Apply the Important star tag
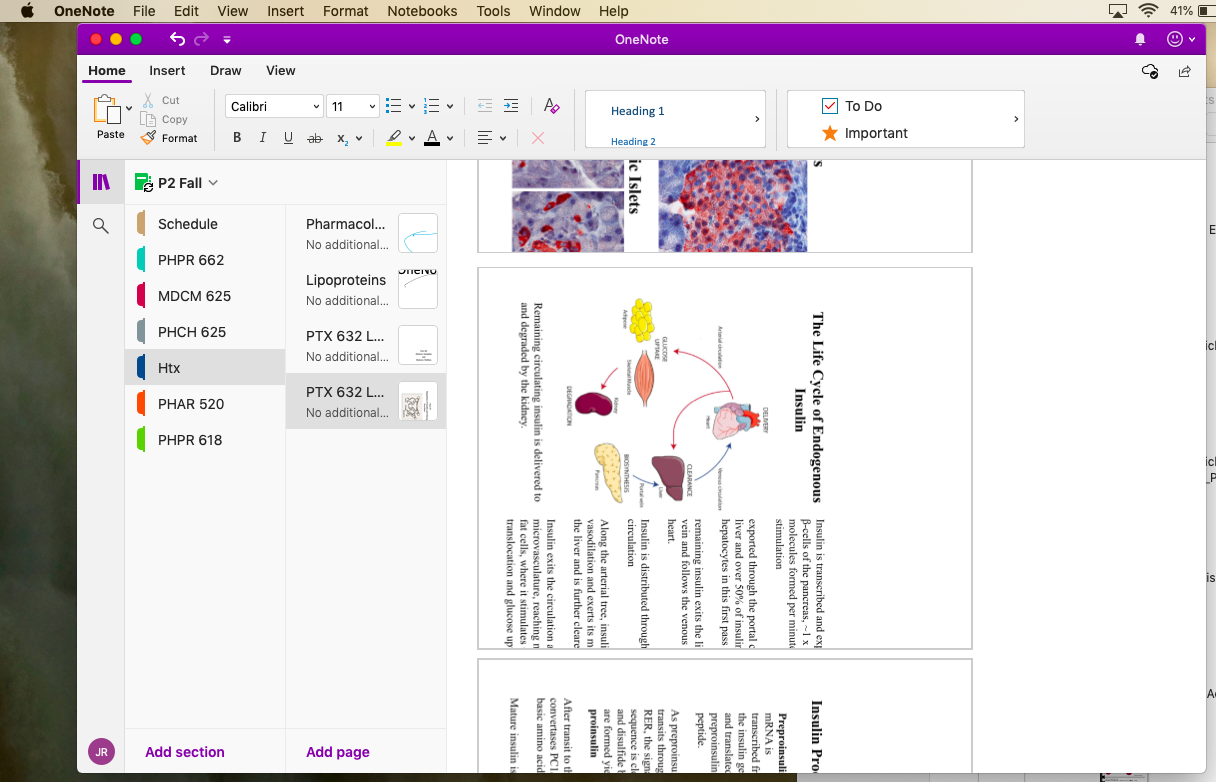 pos(830,133)
